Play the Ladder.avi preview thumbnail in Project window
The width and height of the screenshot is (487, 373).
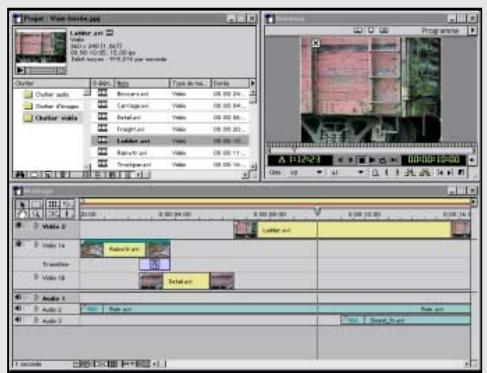(20, 70)
